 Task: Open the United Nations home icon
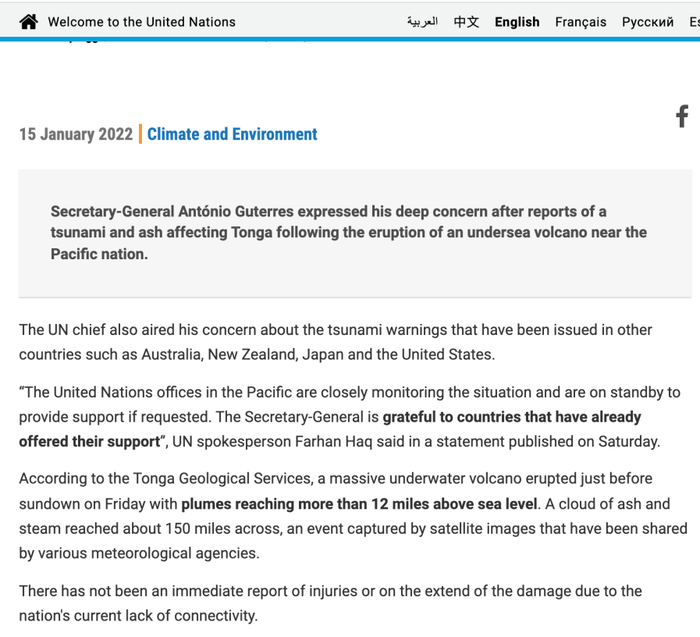coord(29,22)
